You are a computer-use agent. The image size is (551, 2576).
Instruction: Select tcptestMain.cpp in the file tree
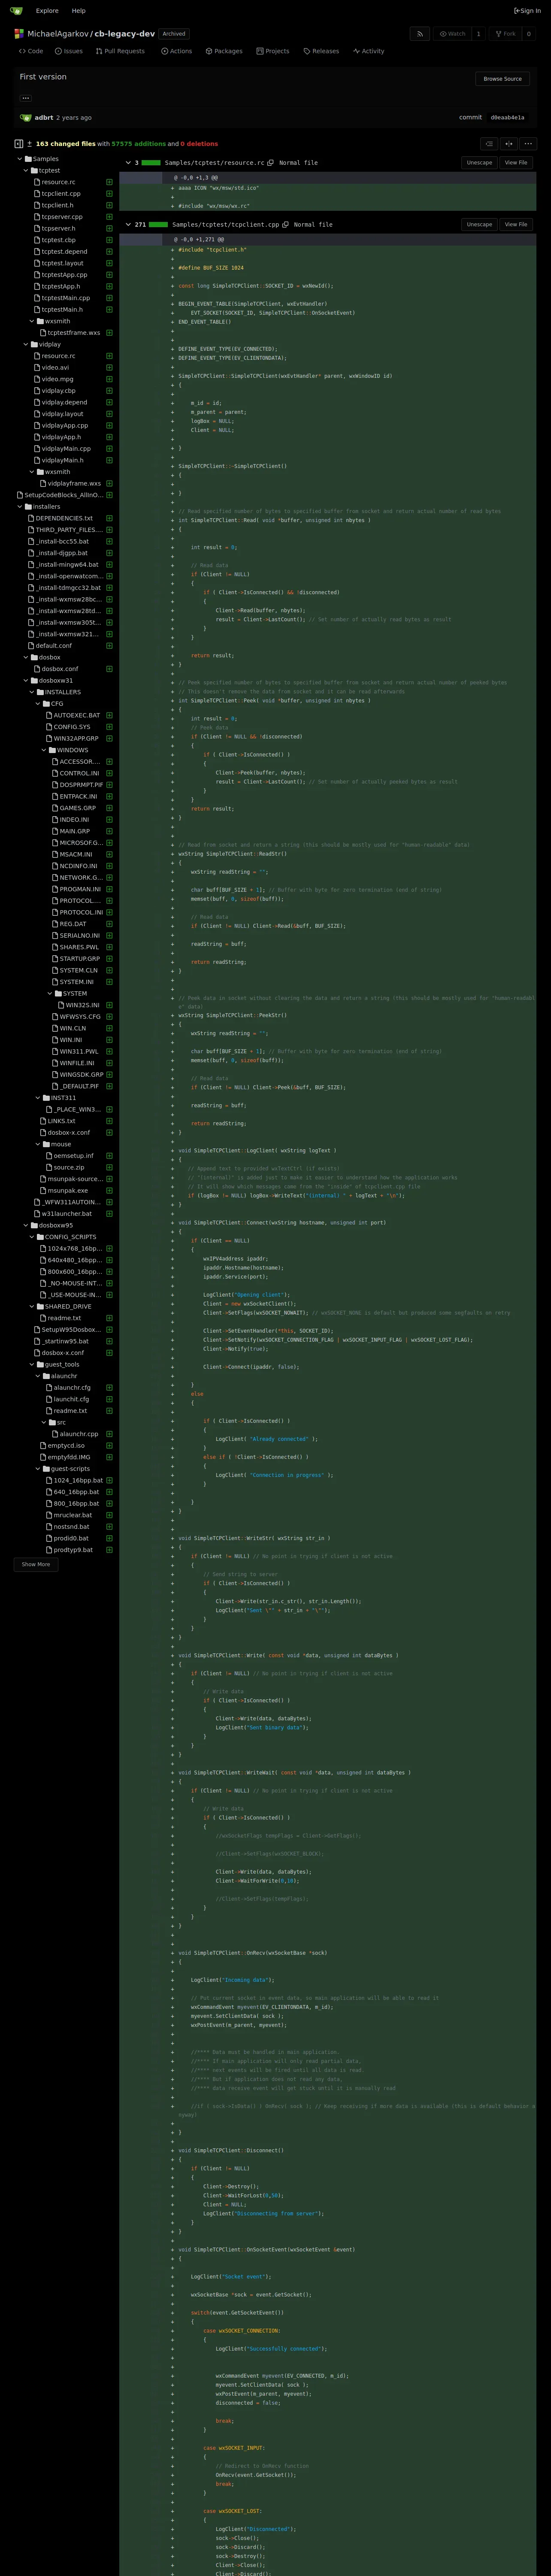[x=66, y=298]
